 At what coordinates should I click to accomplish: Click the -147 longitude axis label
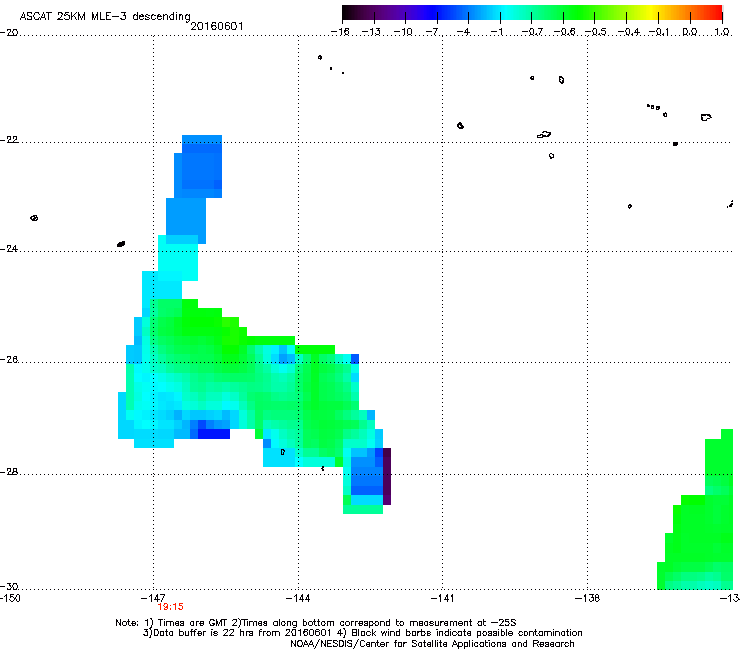click(153, 598)
